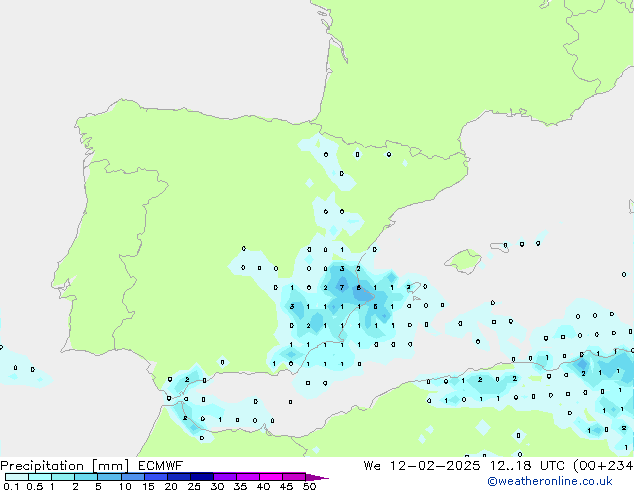Click the date text '12-02-2025'
The height and width of the screenshot is (490, 634).
[435, 466]
